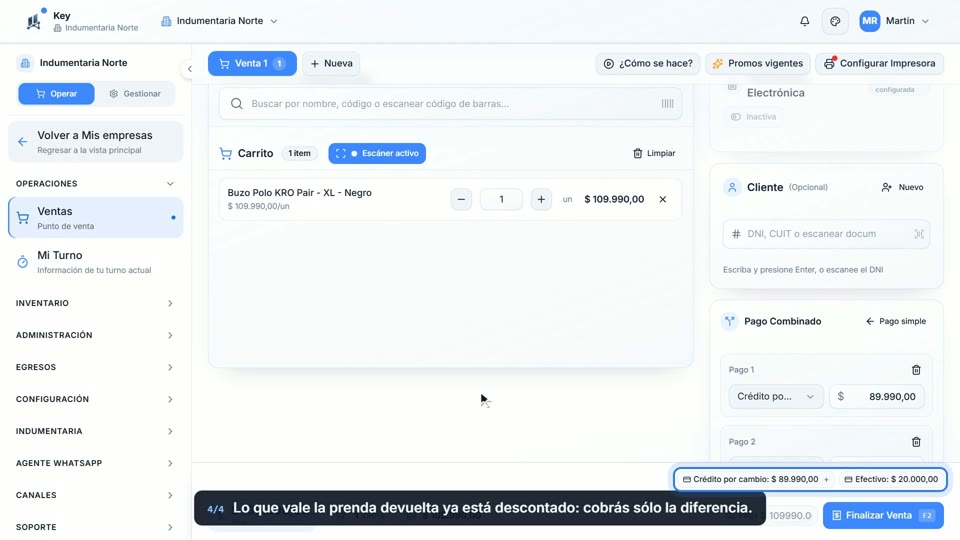
Task: Click the $ 109.990,00 item total
Action: [614, 199]
